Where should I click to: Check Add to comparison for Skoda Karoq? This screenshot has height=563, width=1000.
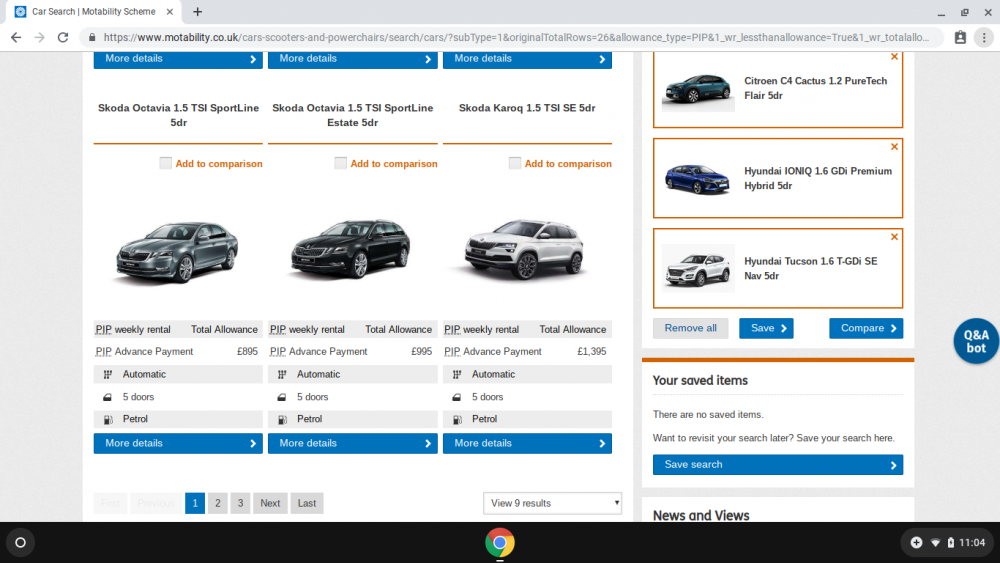pyautogui.click(x=515, y=163)
